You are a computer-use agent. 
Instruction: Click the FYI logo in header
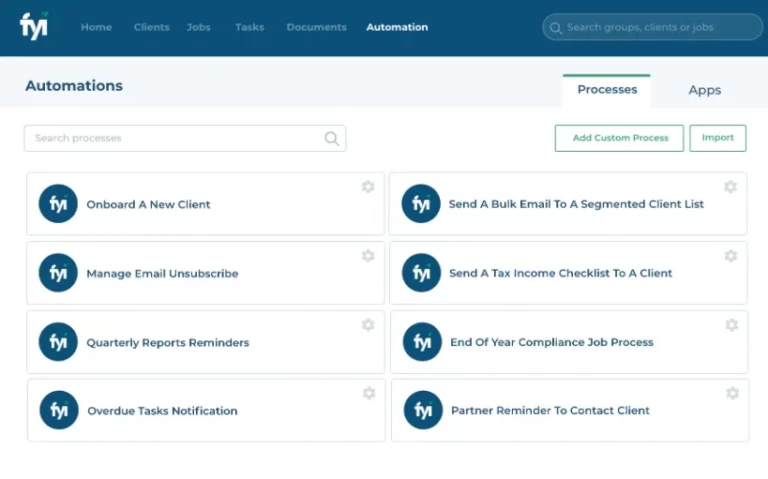coord(33,25)
